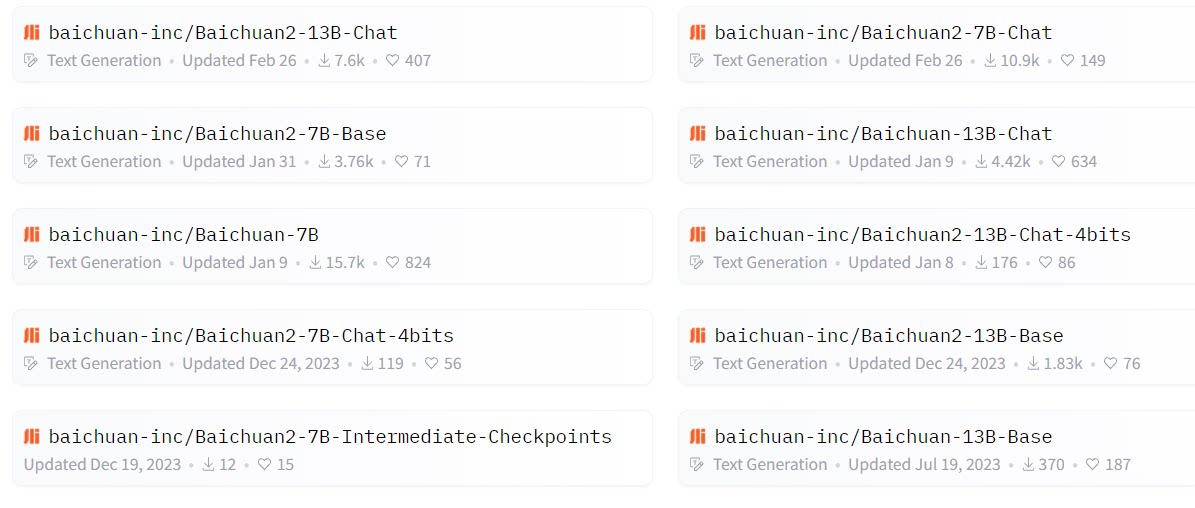
Task: Click Text Generation label on Baichuan2-7B-Chat-4bits
Action: pyautogui.click(x=104, y=364)
